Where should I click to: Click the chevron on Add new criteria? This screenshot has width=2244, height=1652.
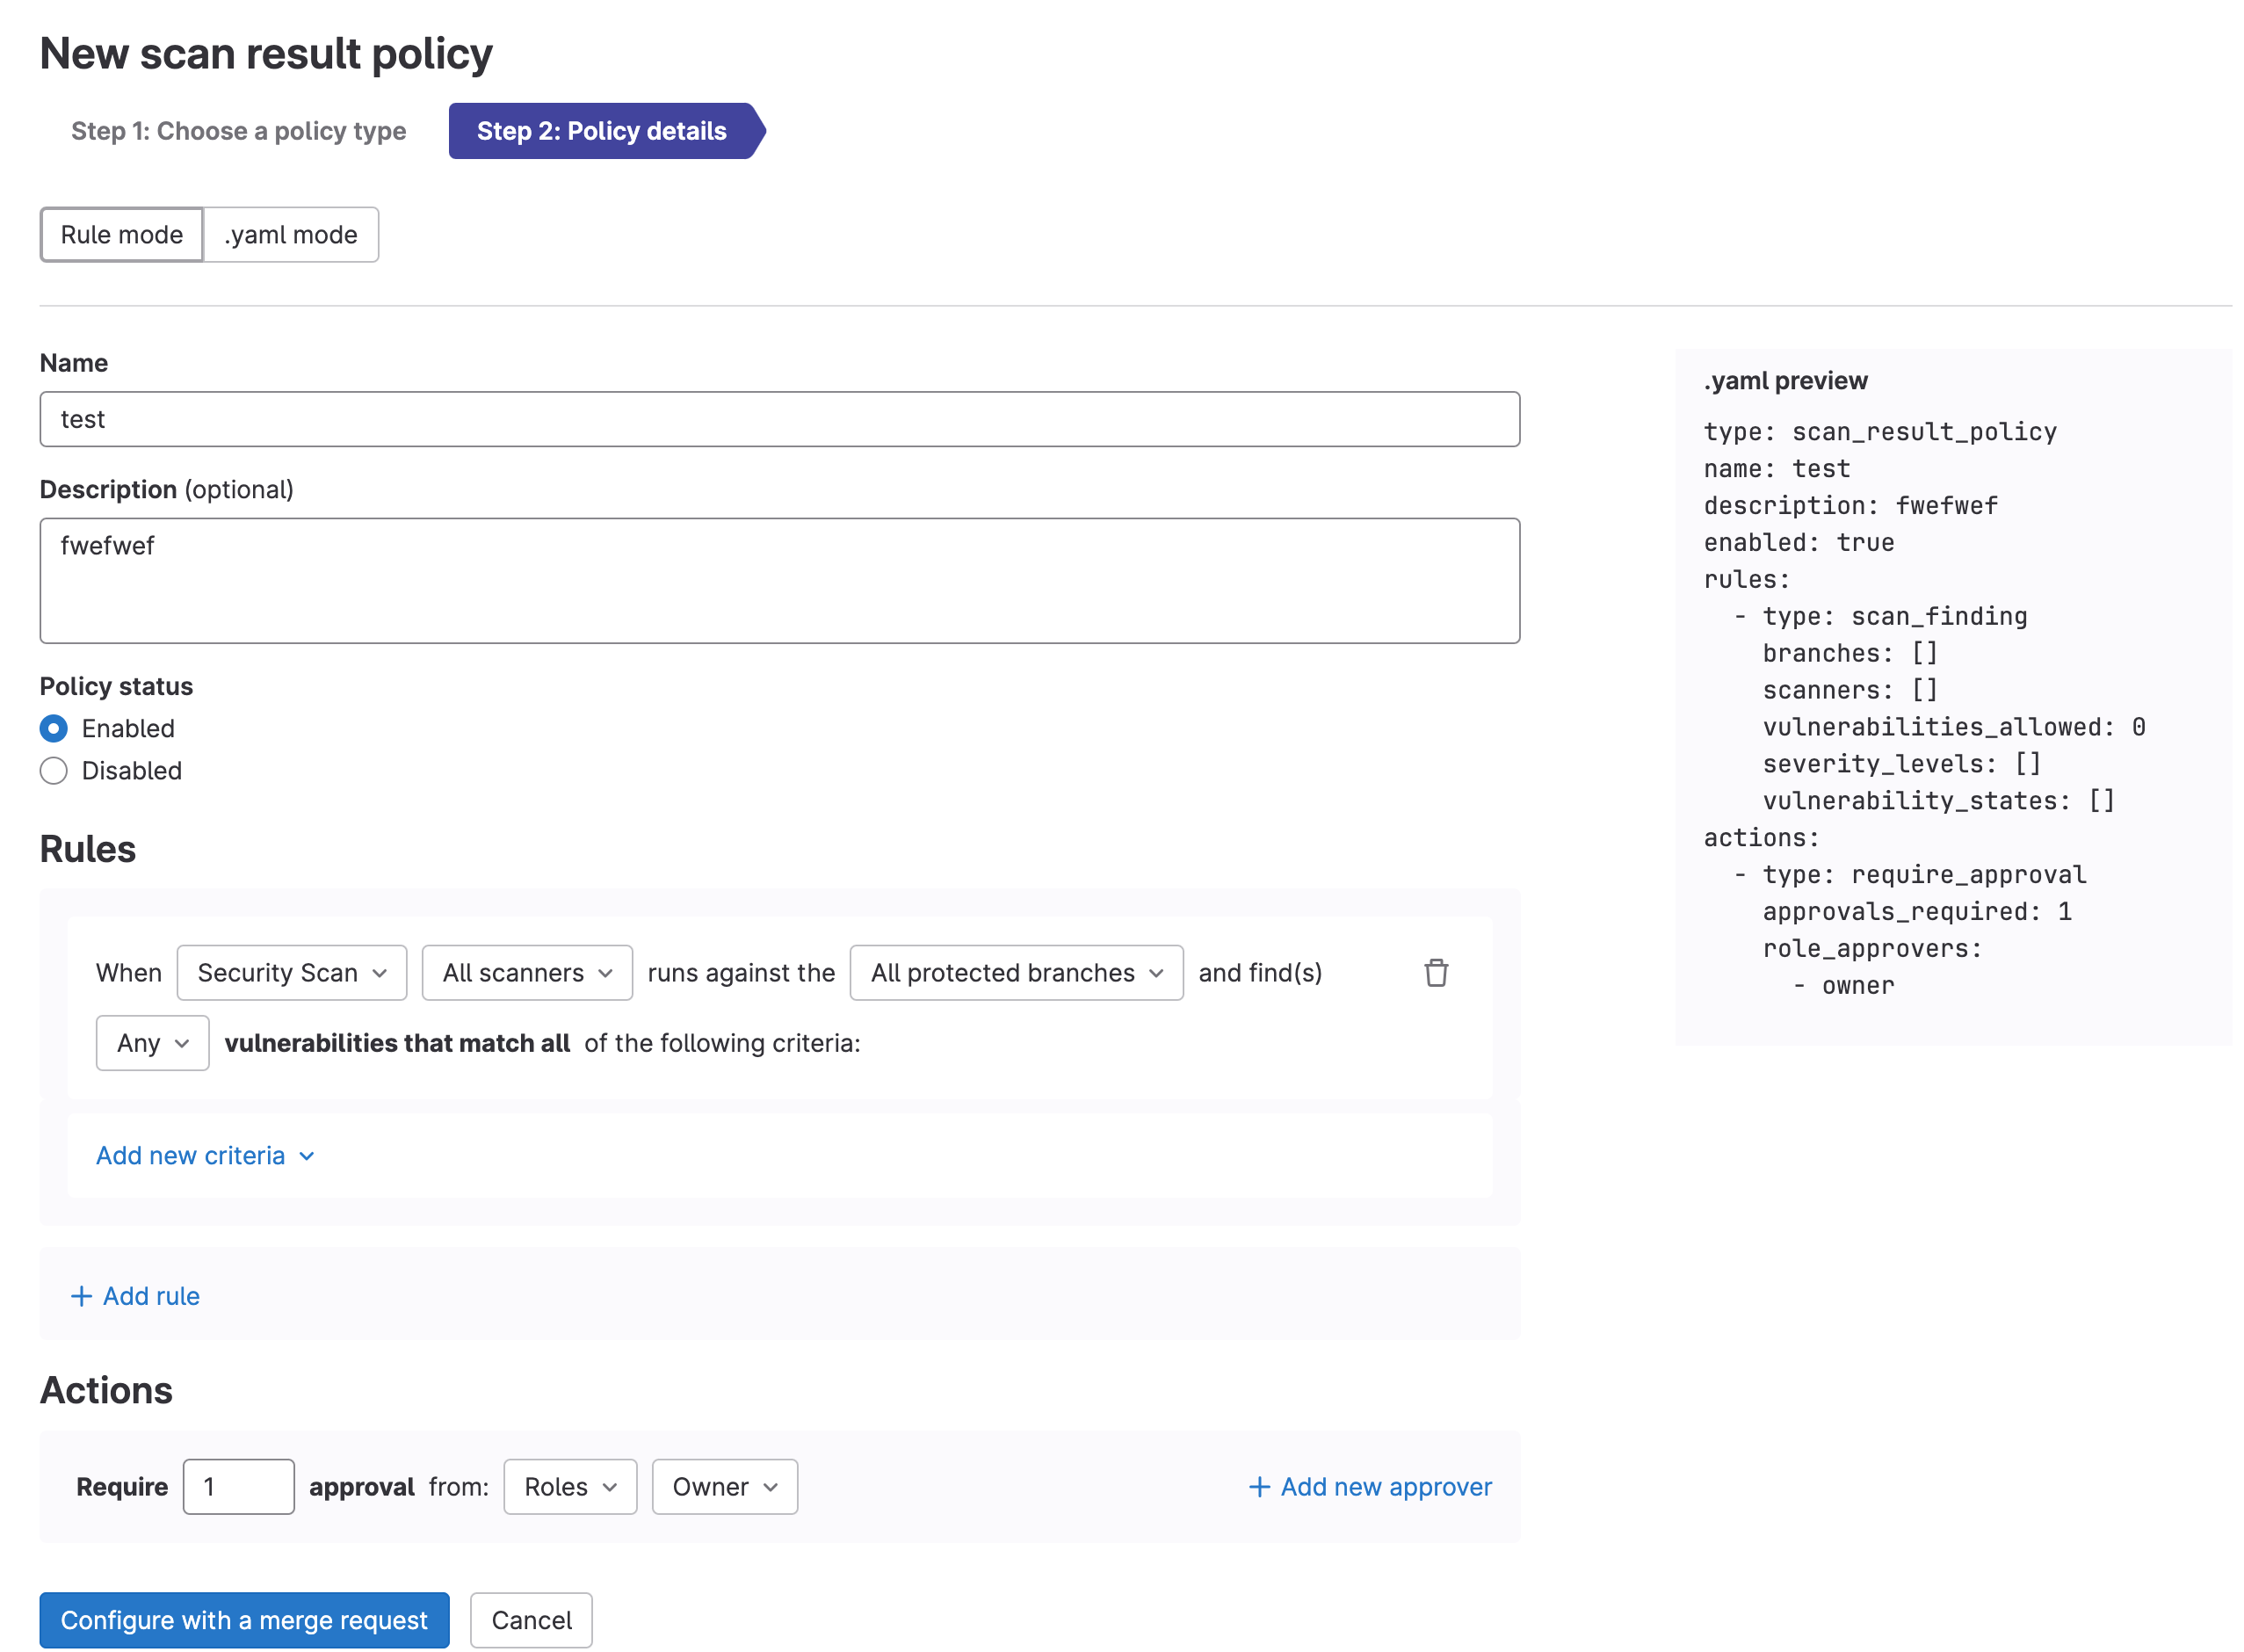coord(307,1156)
